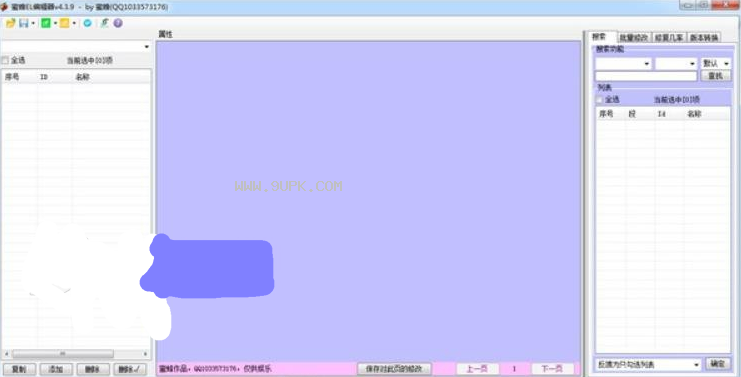Image resolution: width=741 pixels, height=377 pixels.
Task: Click the 查找 search button
Action: click(x=715, y=76)
